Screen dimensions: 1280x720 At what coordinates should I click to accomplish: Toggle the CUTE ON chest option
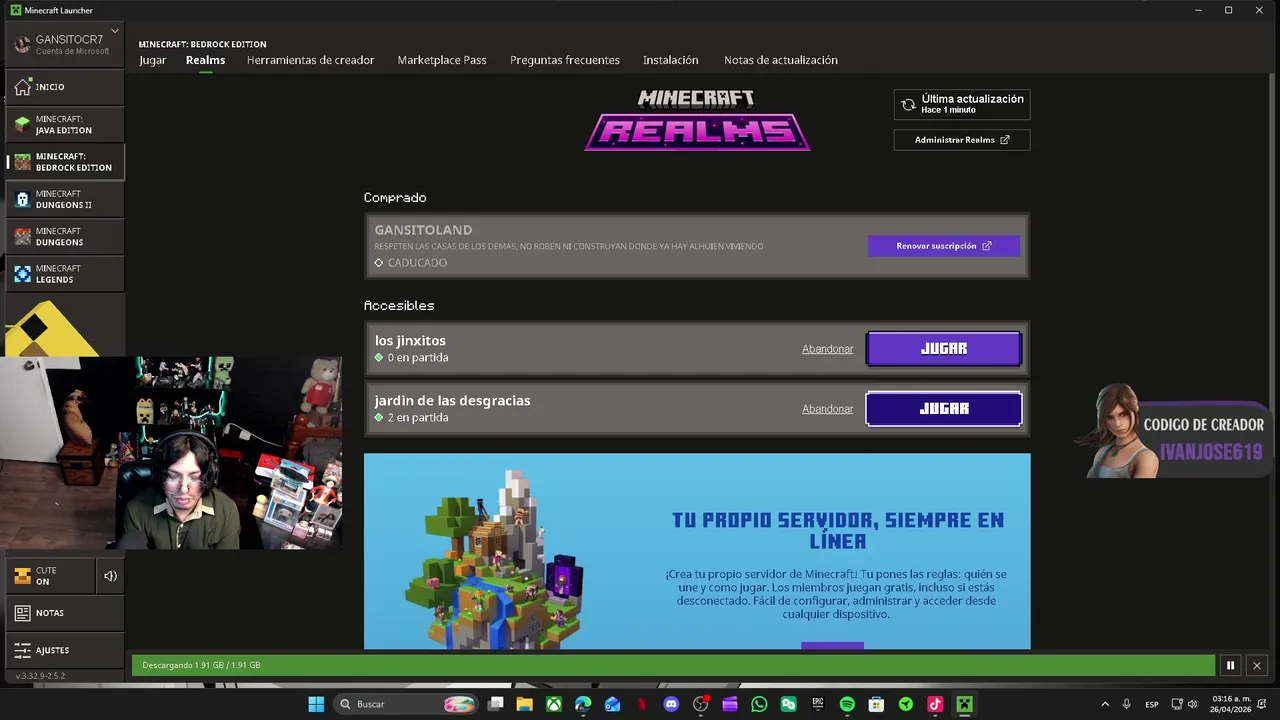click(50, 576)
